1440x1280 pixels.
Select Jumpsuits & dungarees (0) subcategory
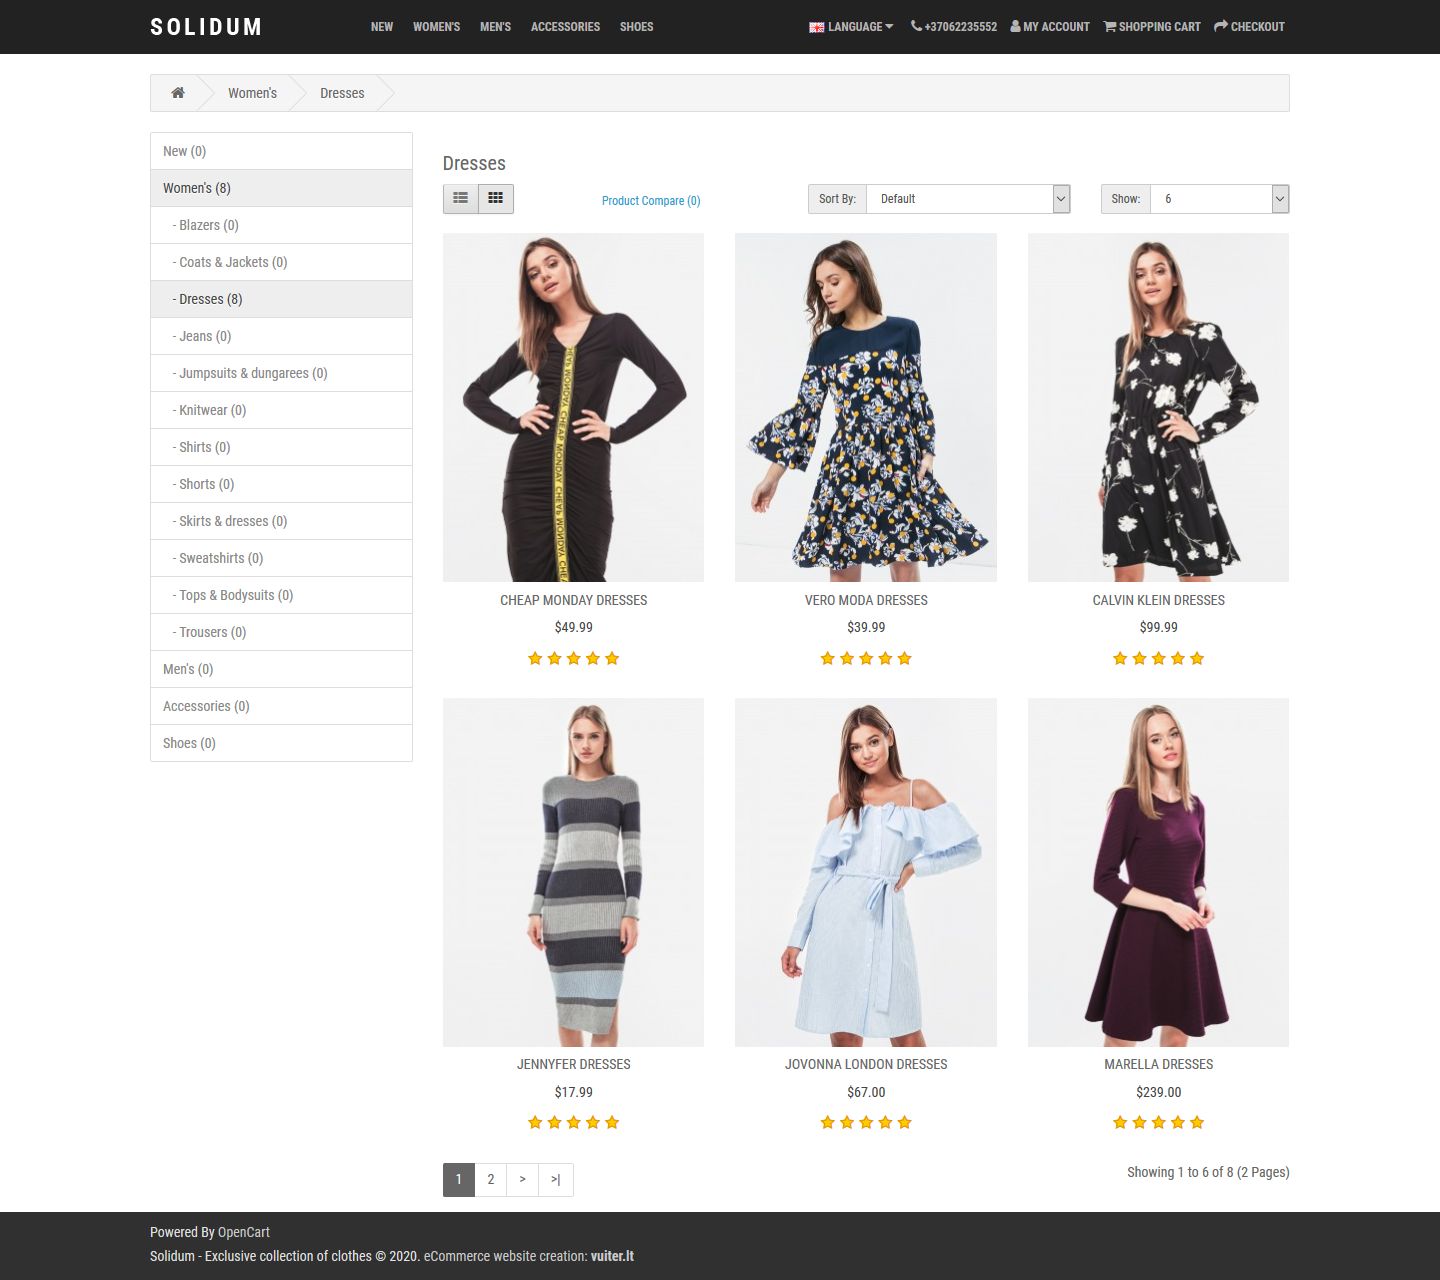pyautogui.click(x=281, y=373)
